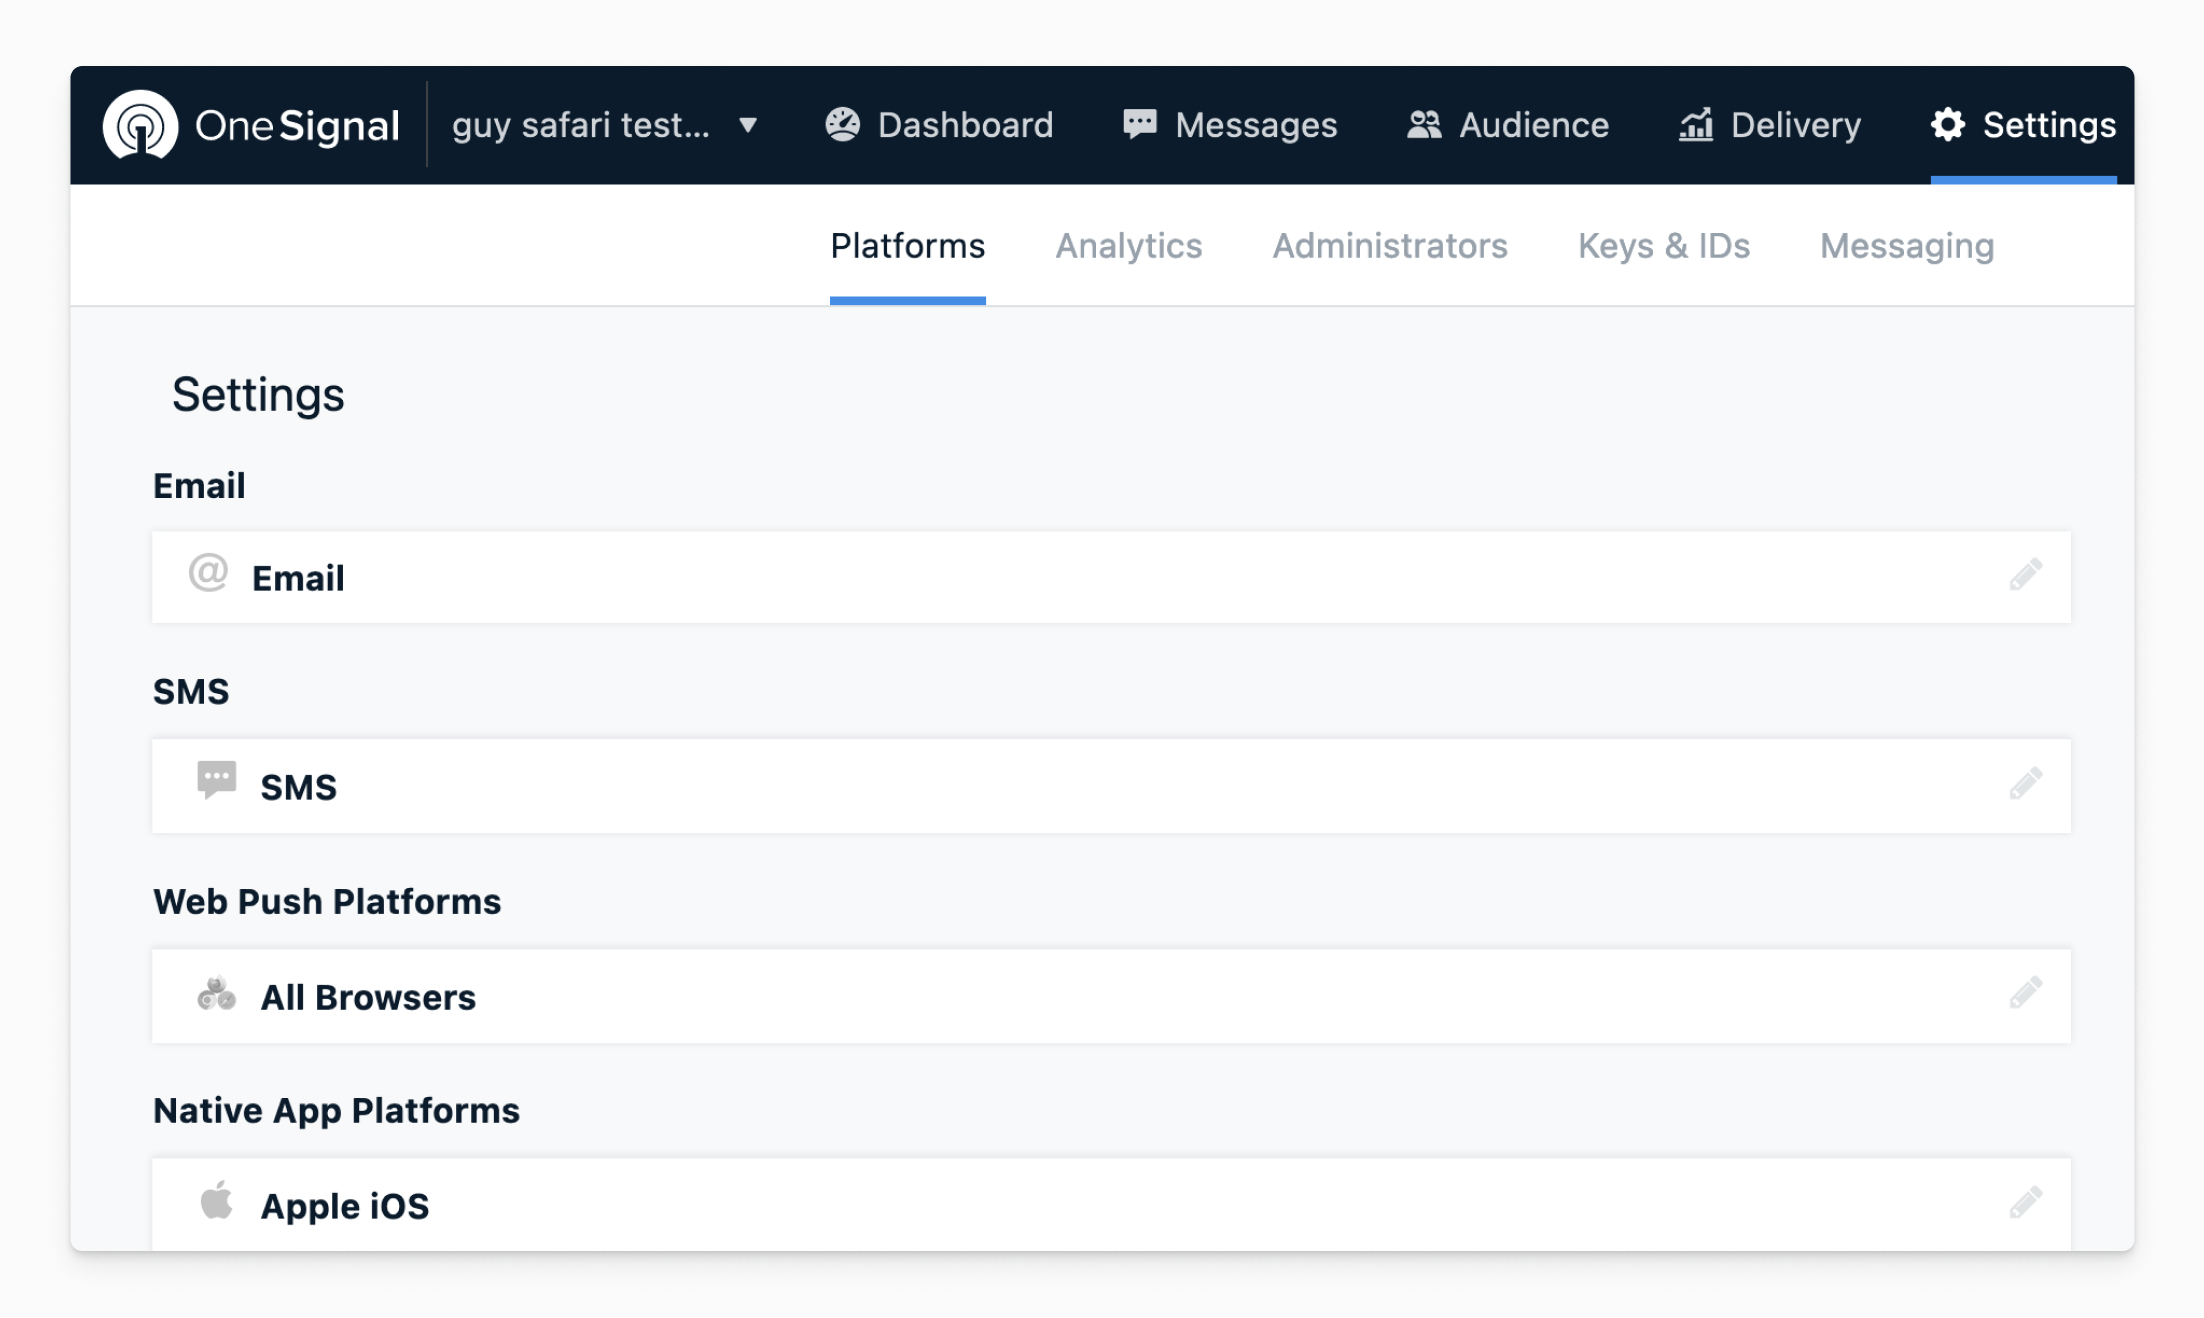Click the Apple iOS pencil edit icon
The image size is (2204, 1318).
(2025, 1203)
